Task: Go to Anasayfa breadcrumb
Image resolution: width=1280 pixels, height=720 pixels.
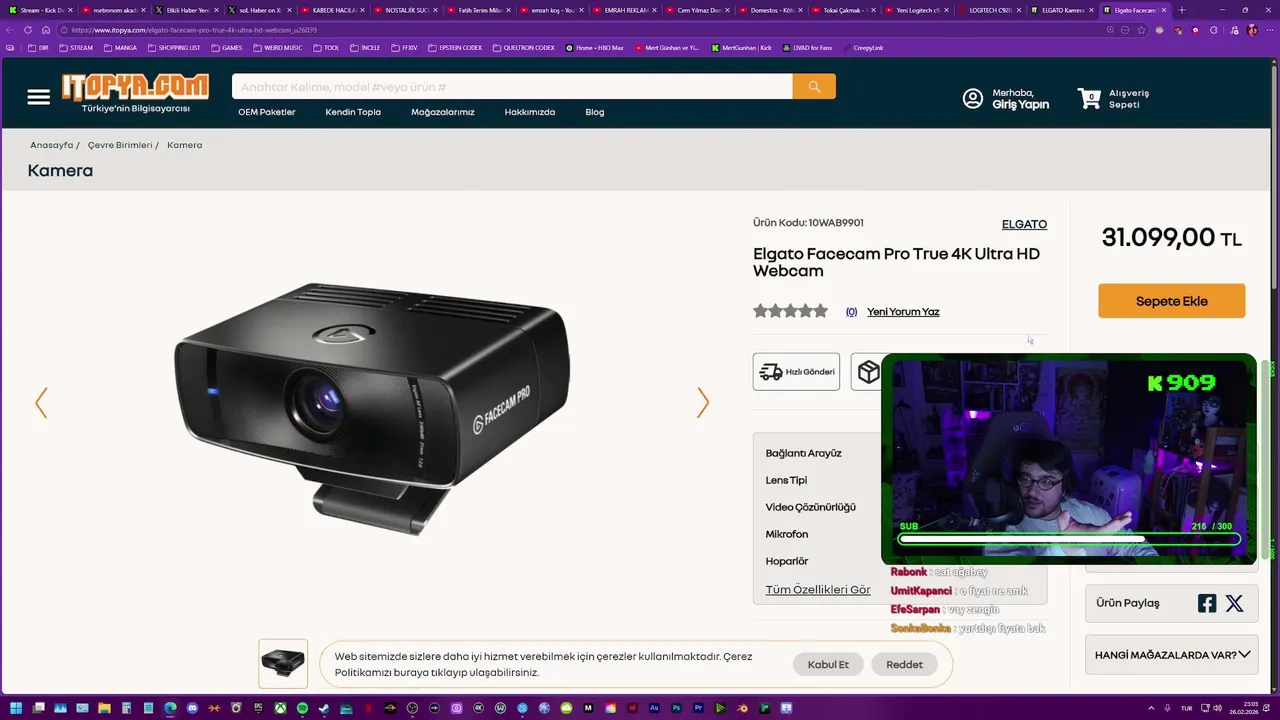Action: click(51, 145)
